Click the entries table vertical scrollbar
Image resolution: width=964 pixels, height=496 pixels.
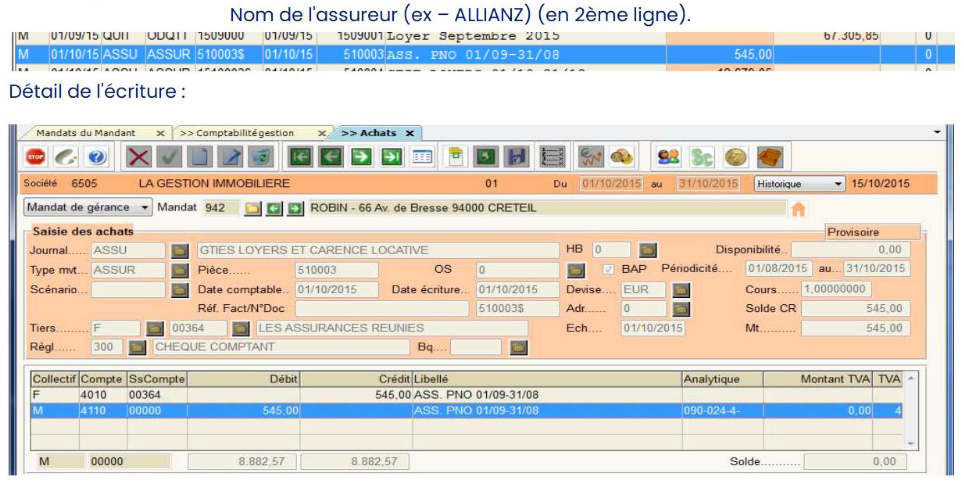(910, 410)
